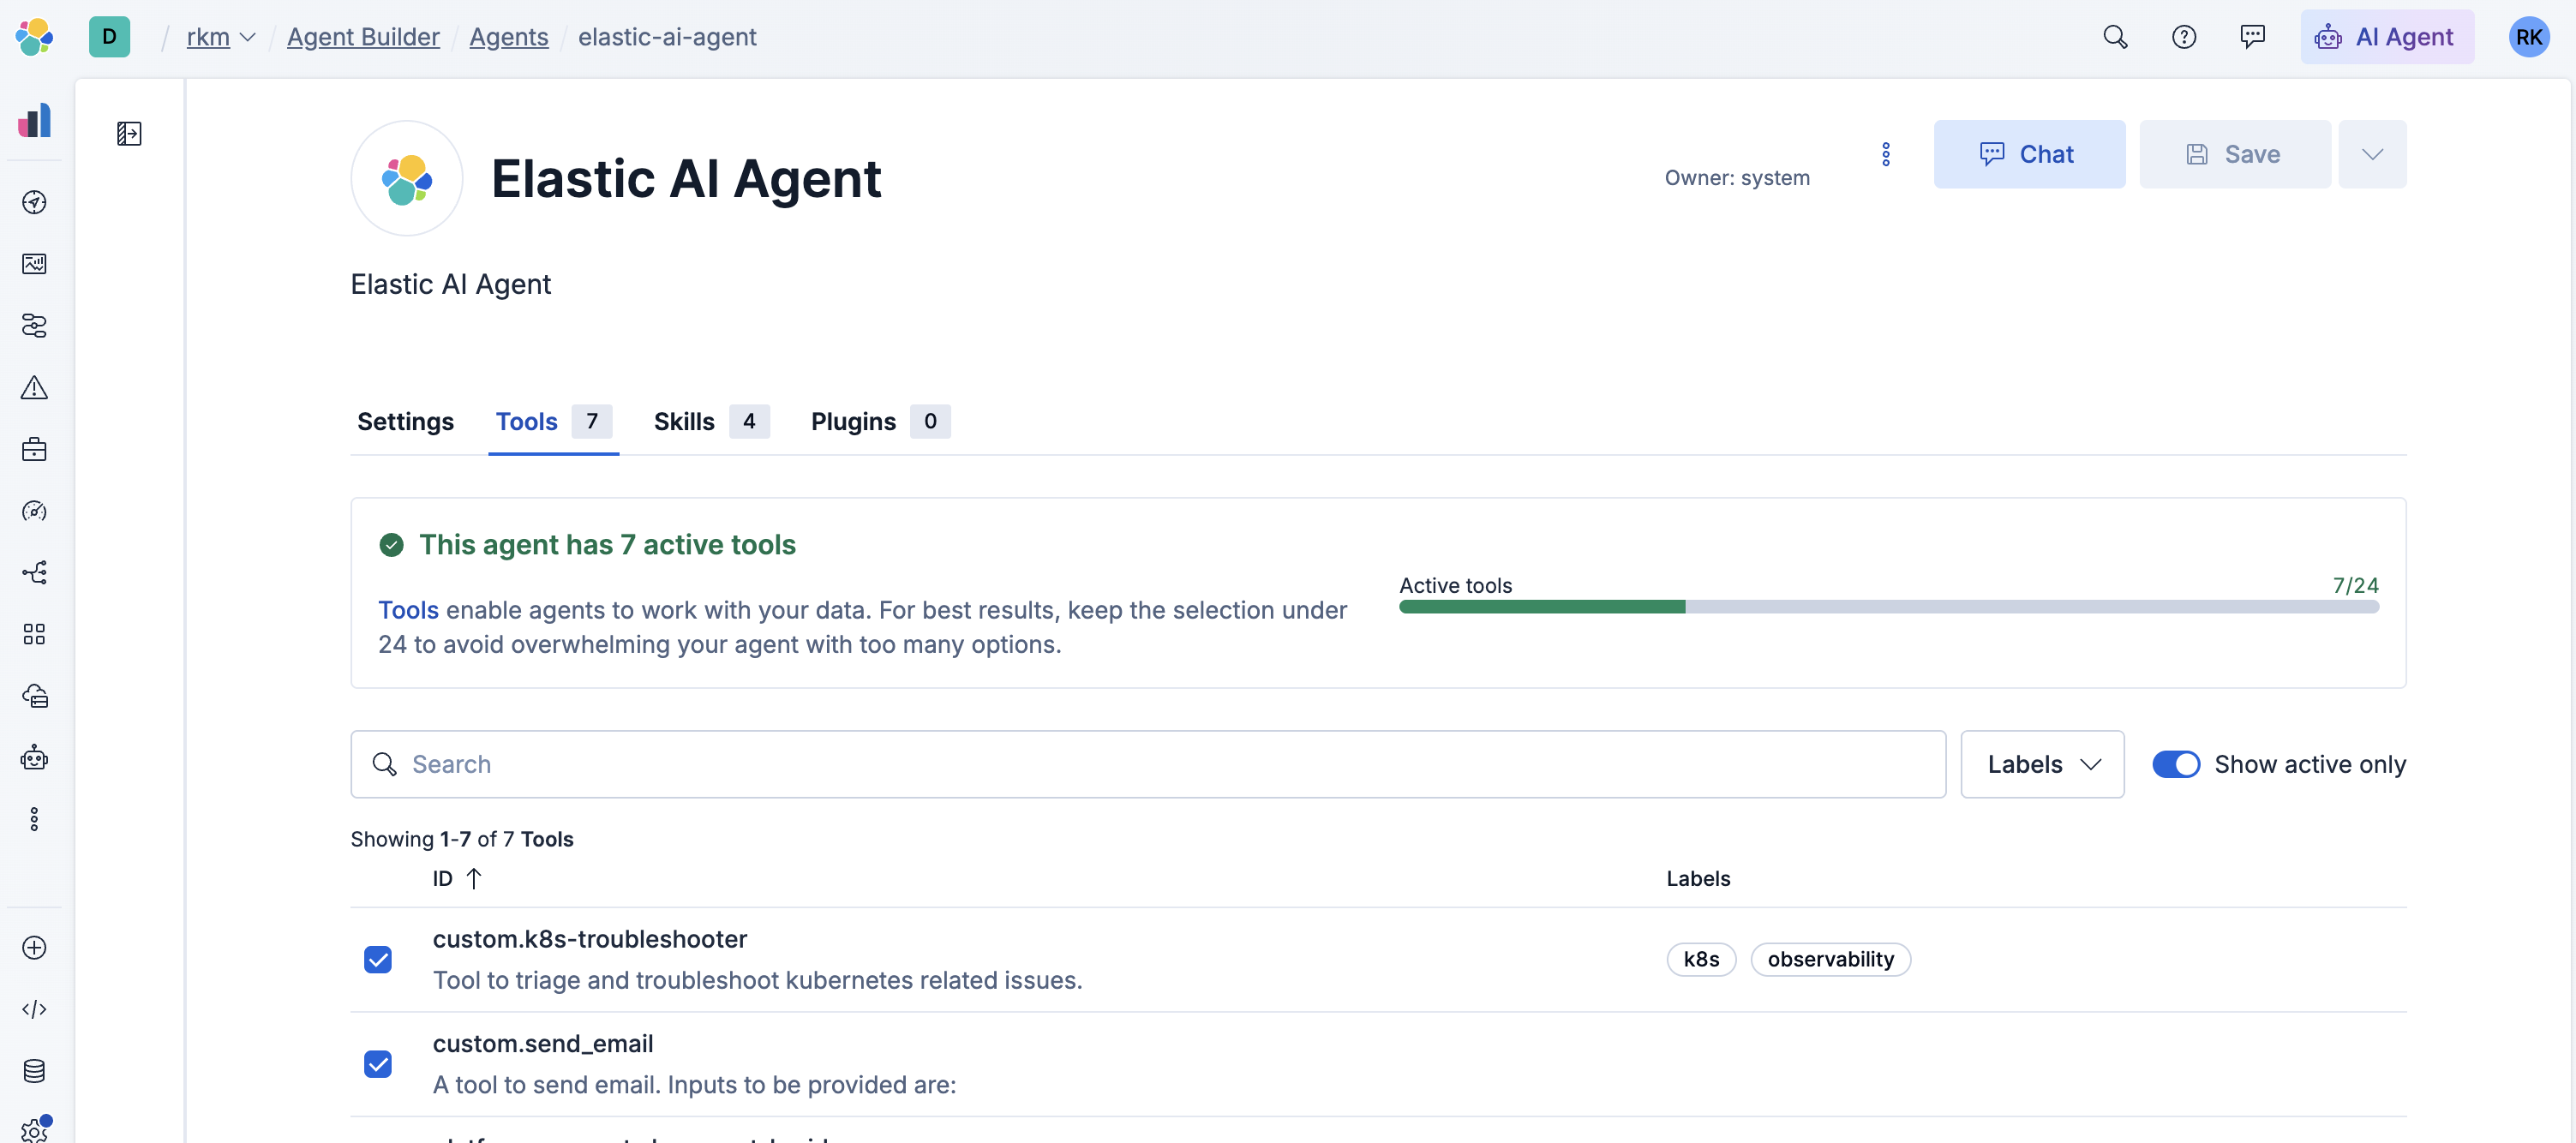The height and width of the screenshot is (1143, 2576).
Task: Focus the tools Search field
Action: click(1147, 764)
